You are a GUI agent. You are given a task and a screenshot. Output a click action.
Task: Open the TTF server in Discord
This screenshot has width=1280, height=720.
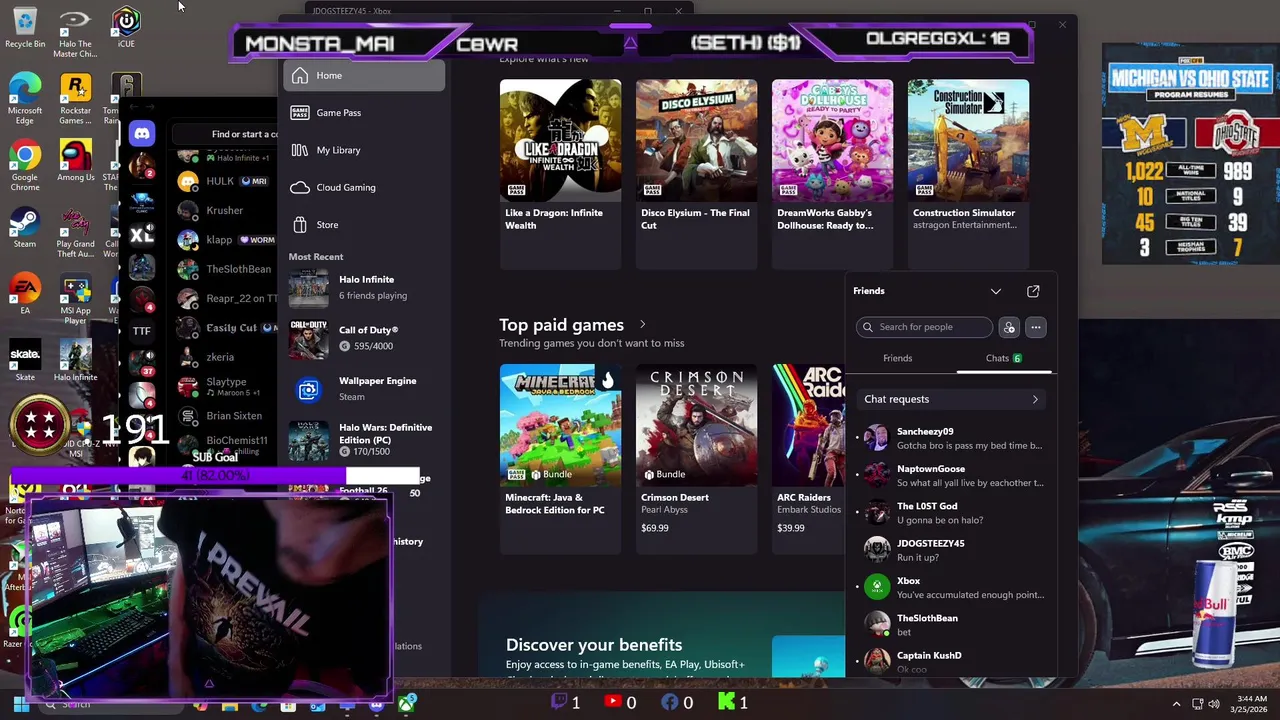pos(142,331)
